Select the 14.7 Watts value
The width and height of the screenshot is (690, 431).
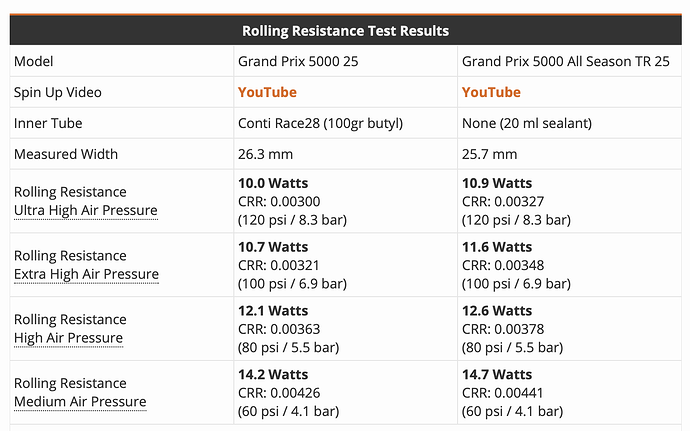[x=497, y=375]
